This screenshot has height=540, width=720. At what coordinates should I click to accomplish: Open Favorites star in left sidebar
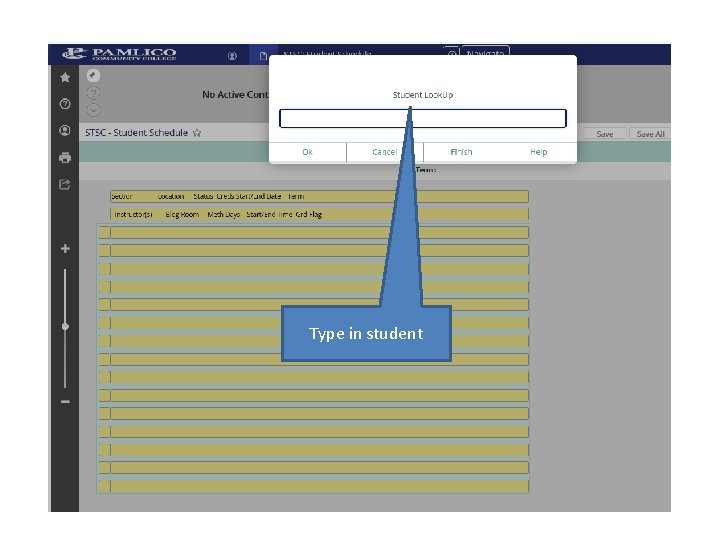click(65, 77)
